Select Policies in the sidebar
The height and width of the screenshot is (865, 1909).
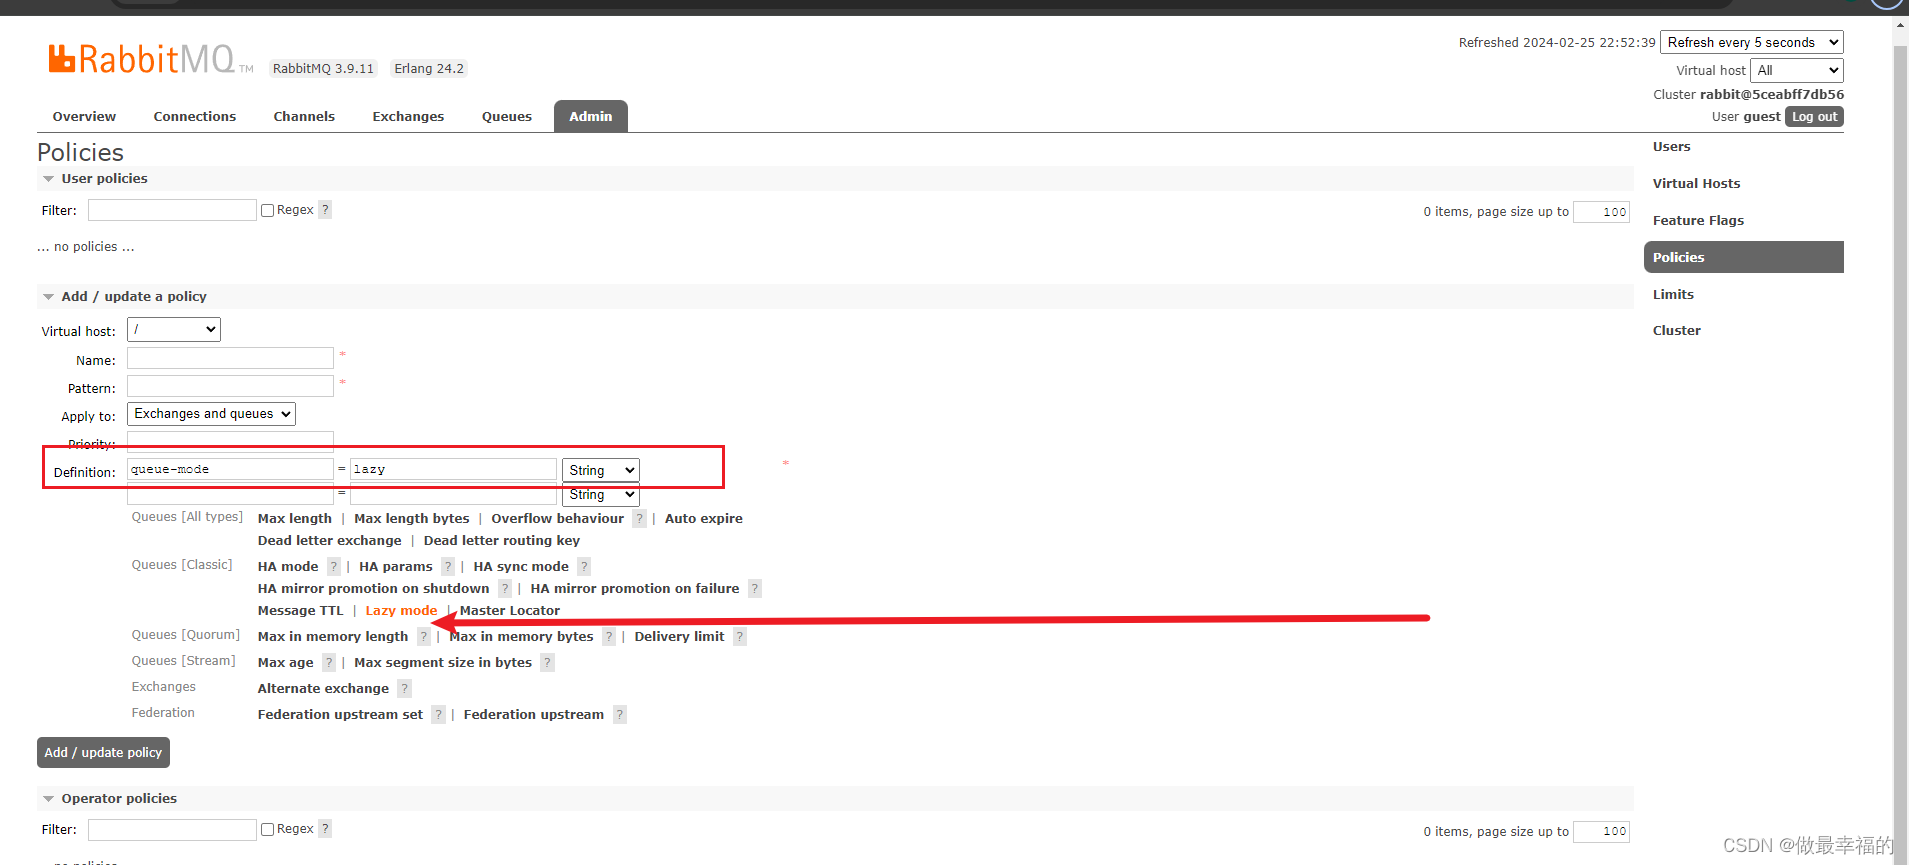(x=1743, y=257)
